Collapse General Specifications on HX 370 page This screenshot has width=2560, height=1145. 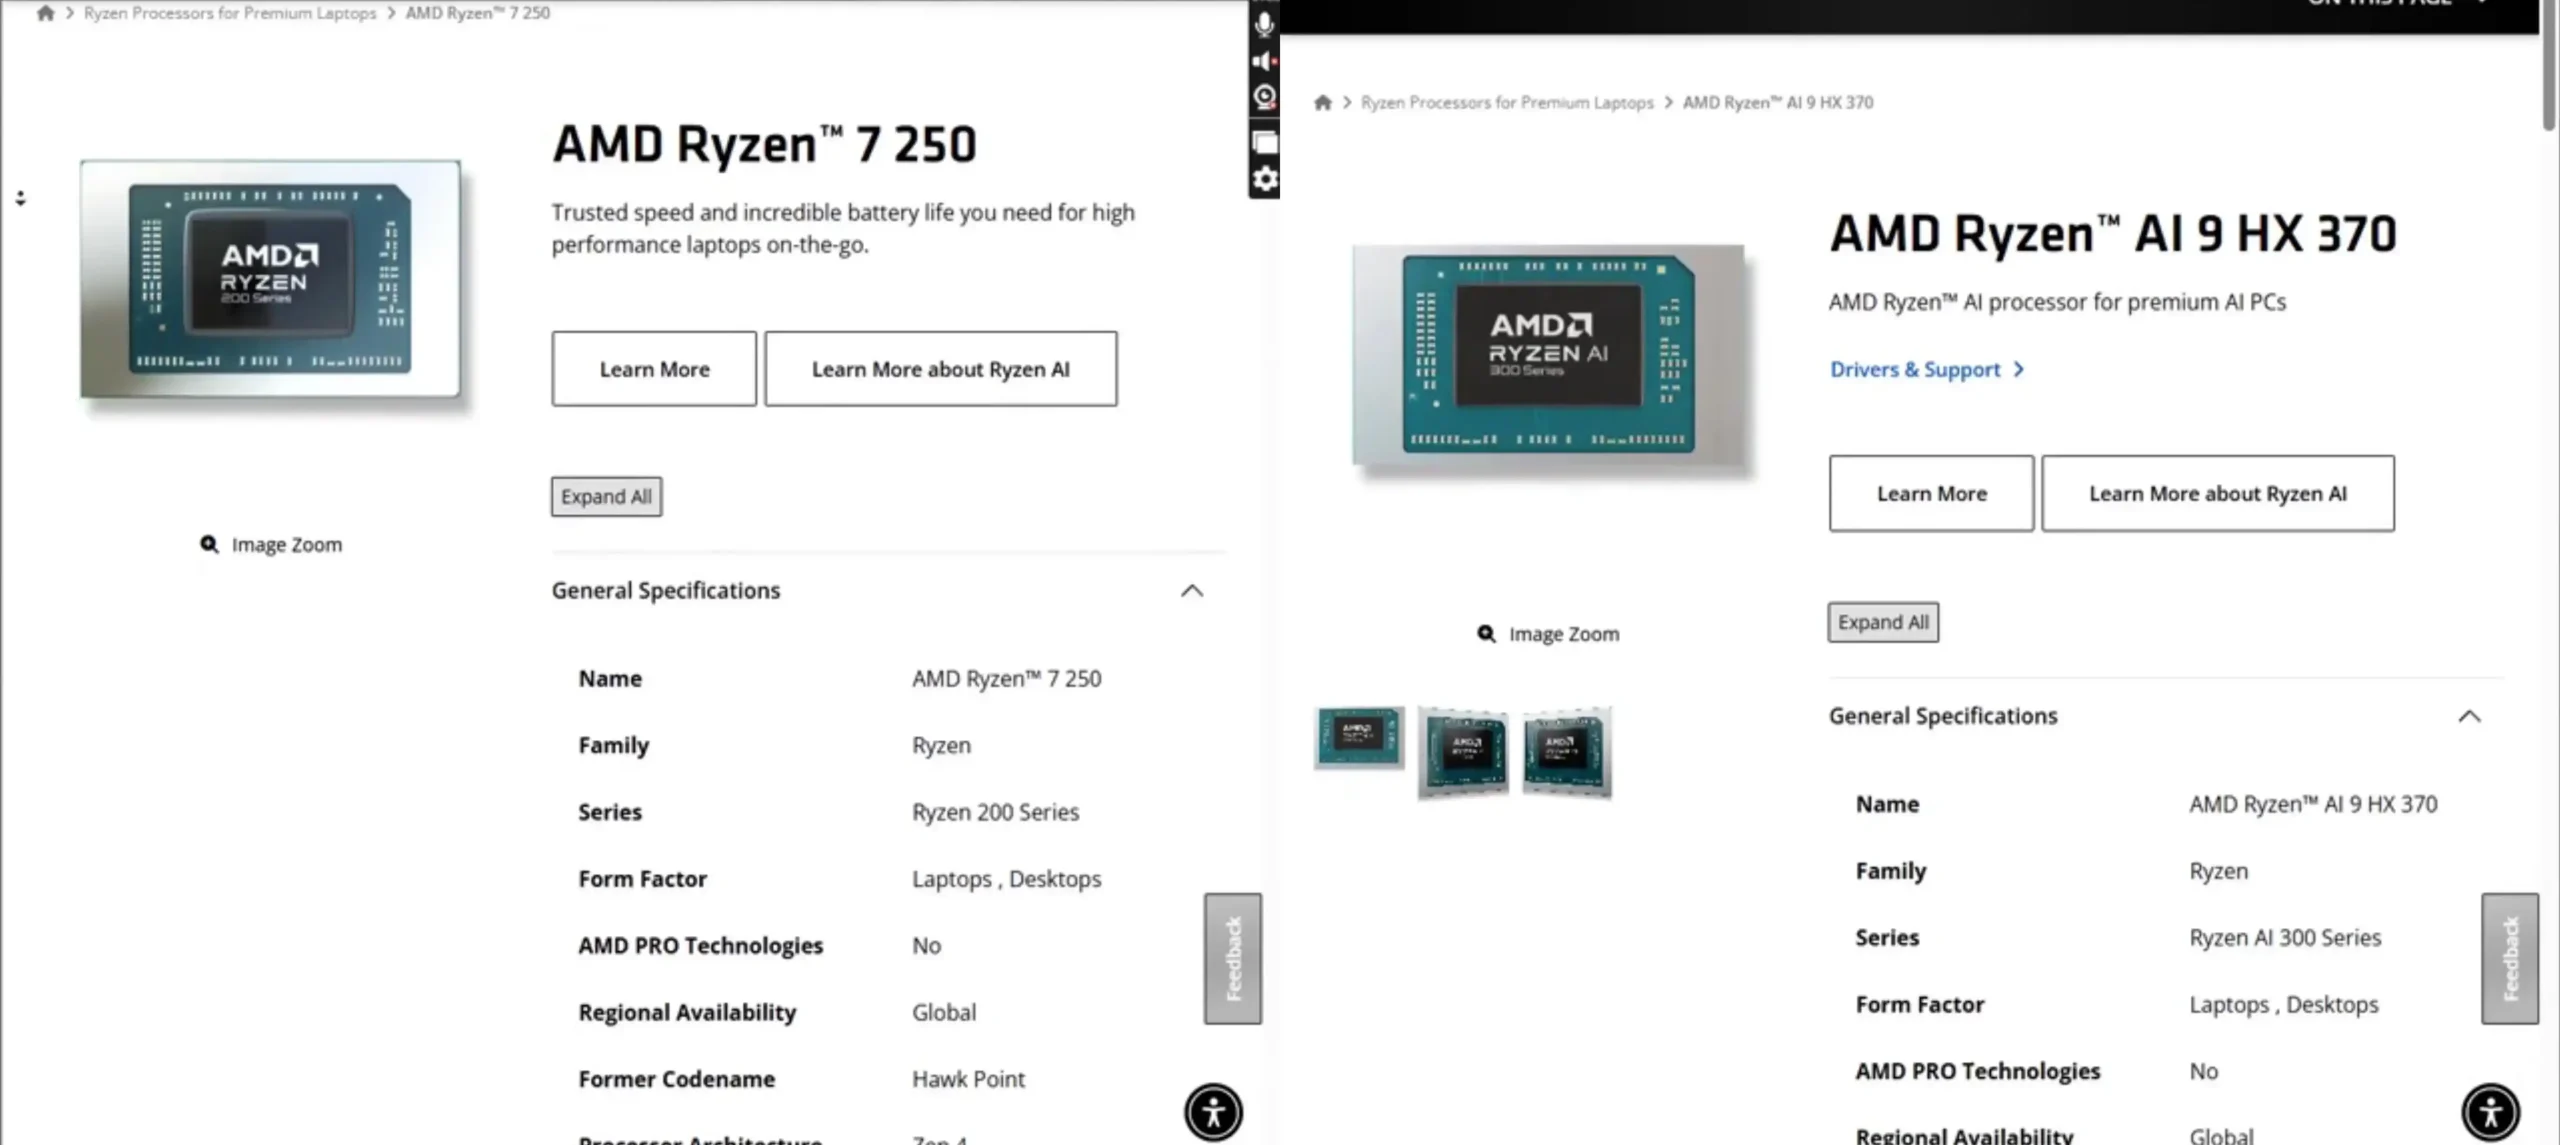(2469, 716)
